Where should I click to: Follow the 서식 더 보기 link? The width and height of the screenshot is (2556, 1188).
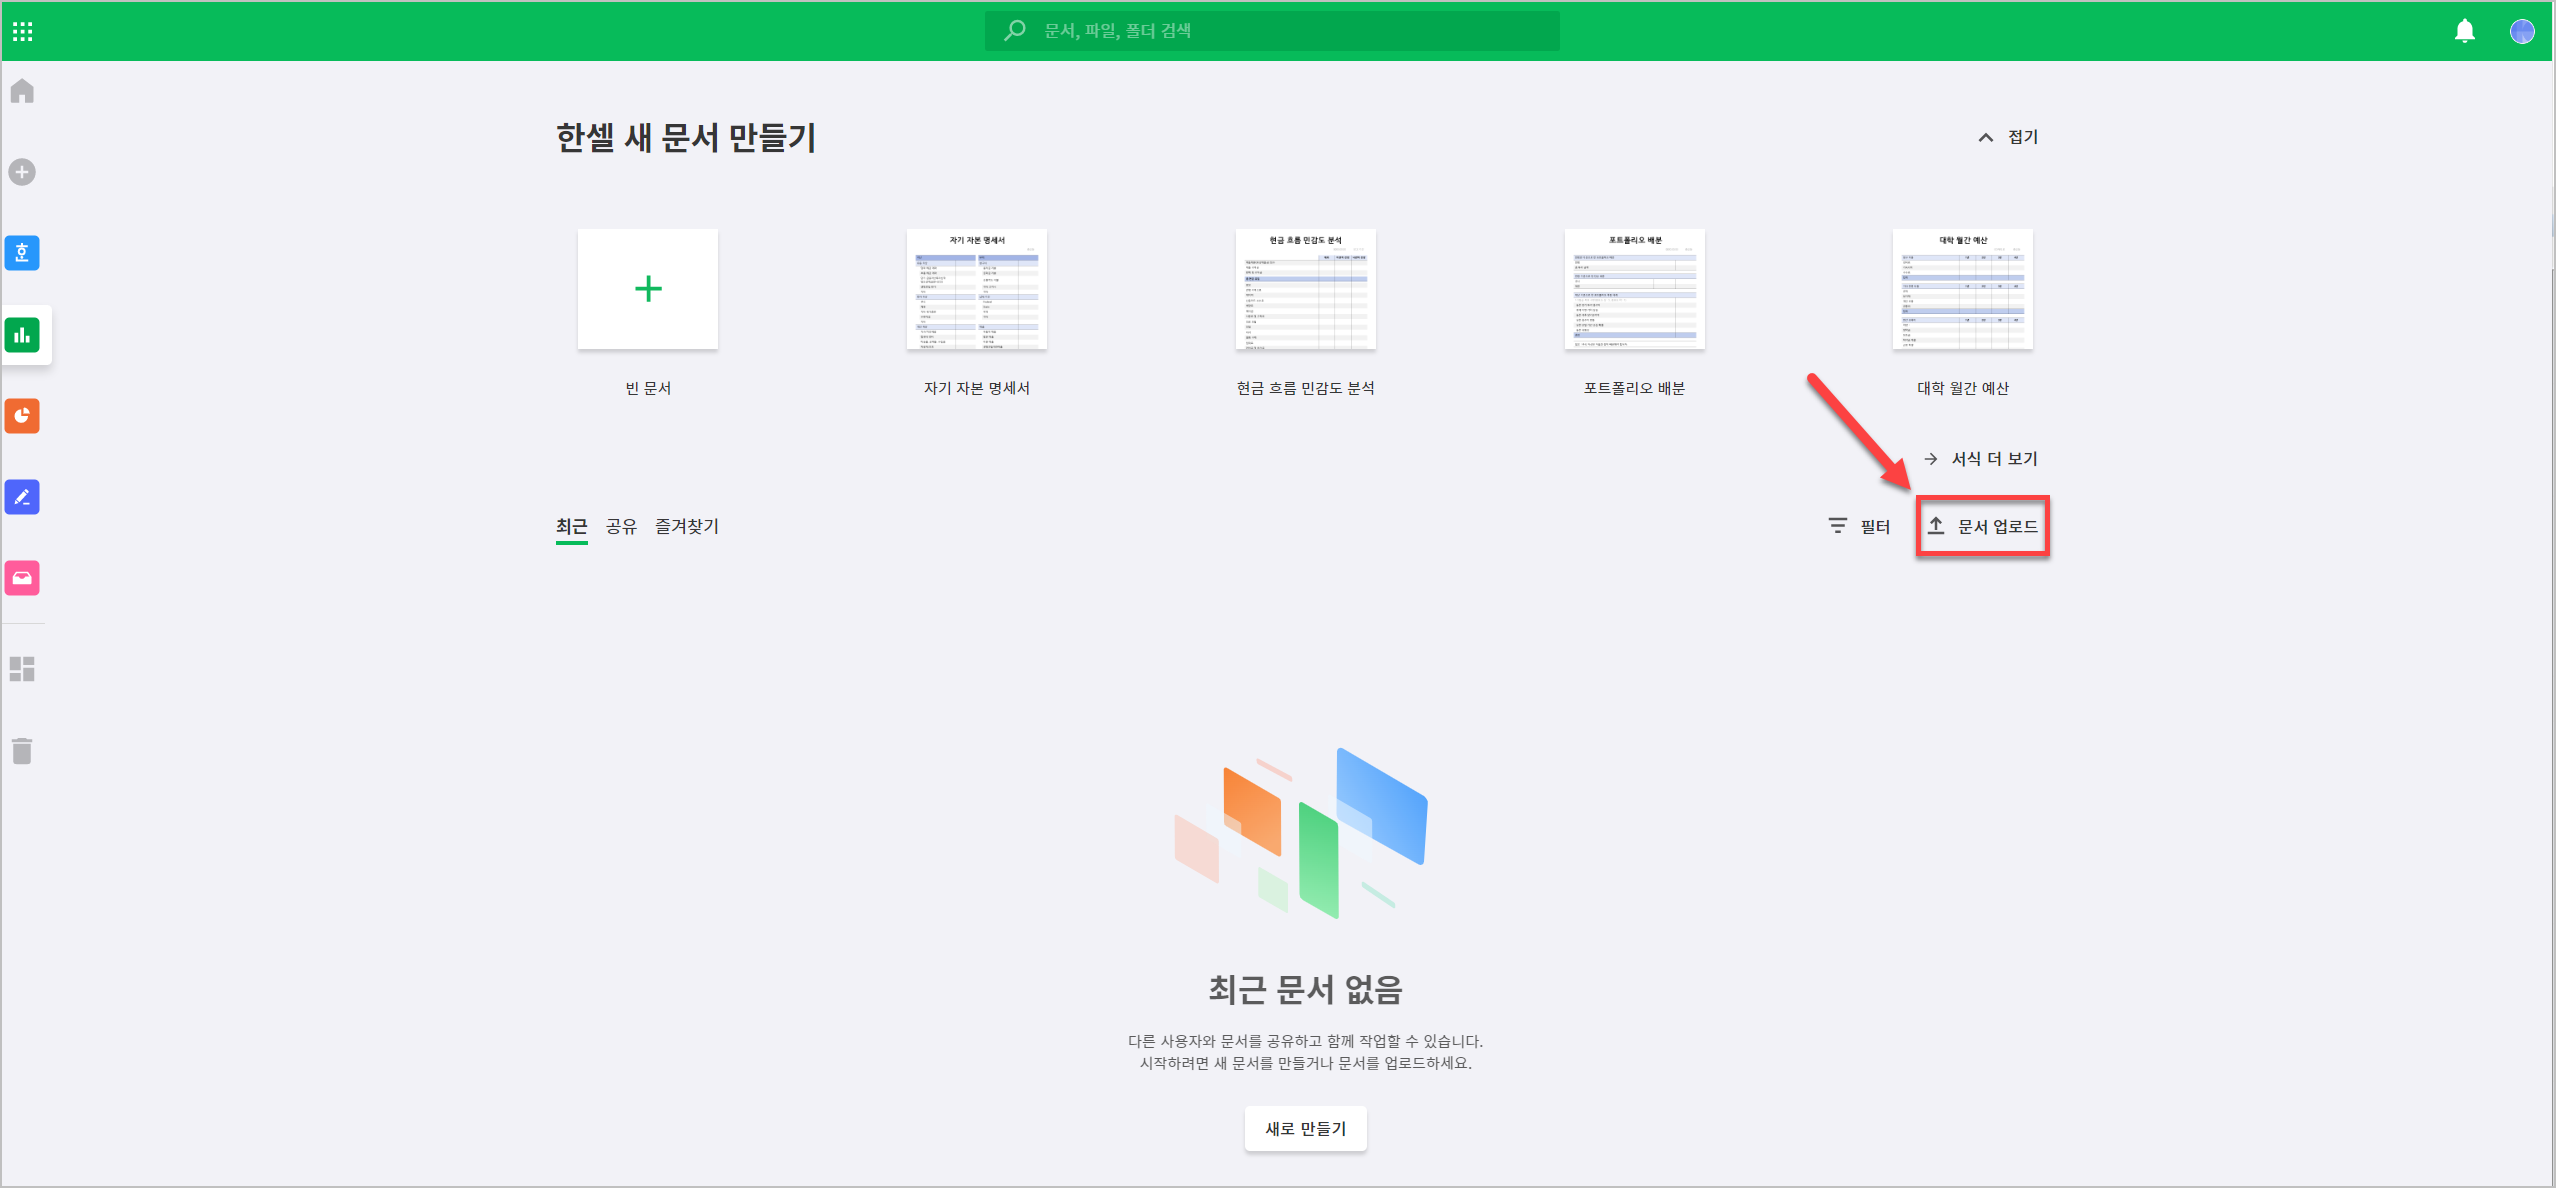point(1981,459)
